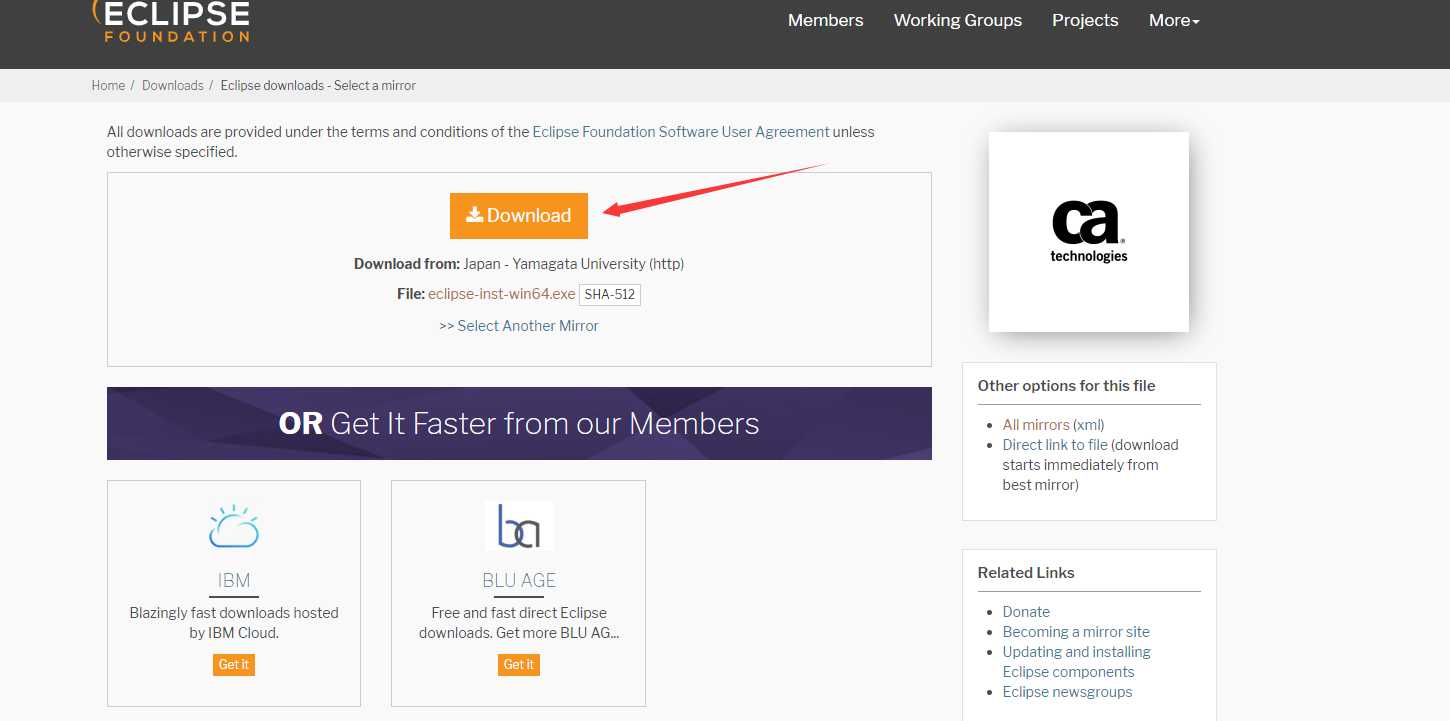Viewport: 1450px width, 721px height.
Task: Open the All mirrors link
Action: (1036, 425)
